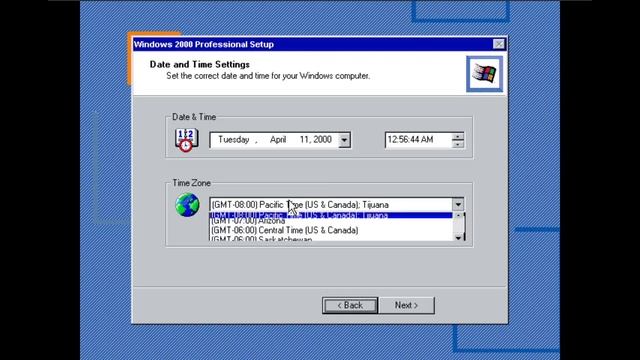The height and width of the screenshot is (360, 640).
Task: Click the weekday 'Tuesday' in date field
Action: coord(233,140)
